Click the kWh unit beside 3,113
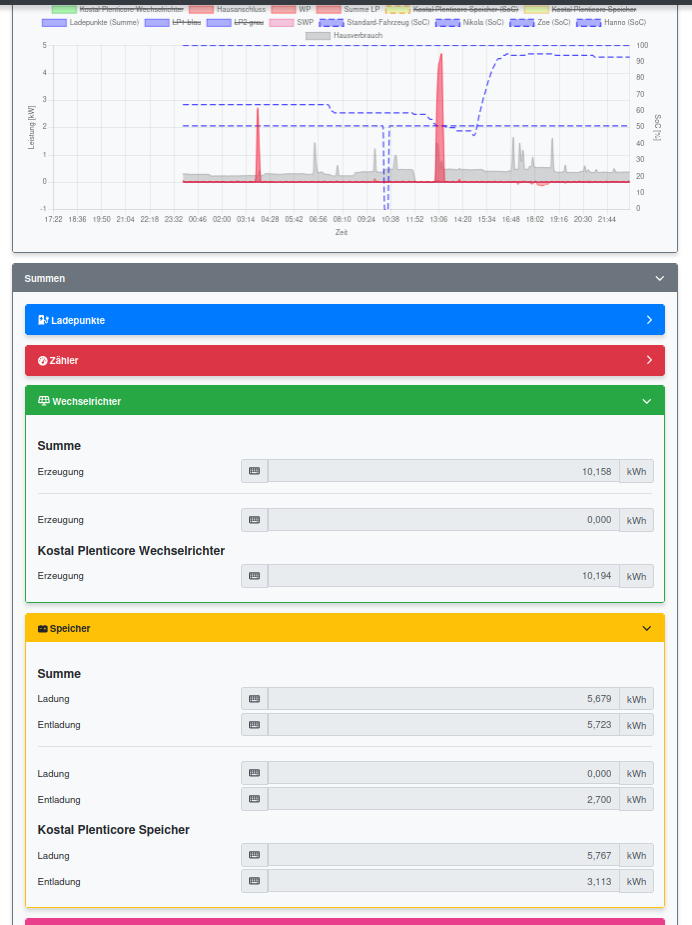Image resolution: width=692 pixels, height=925 pixels. (636, 881)
